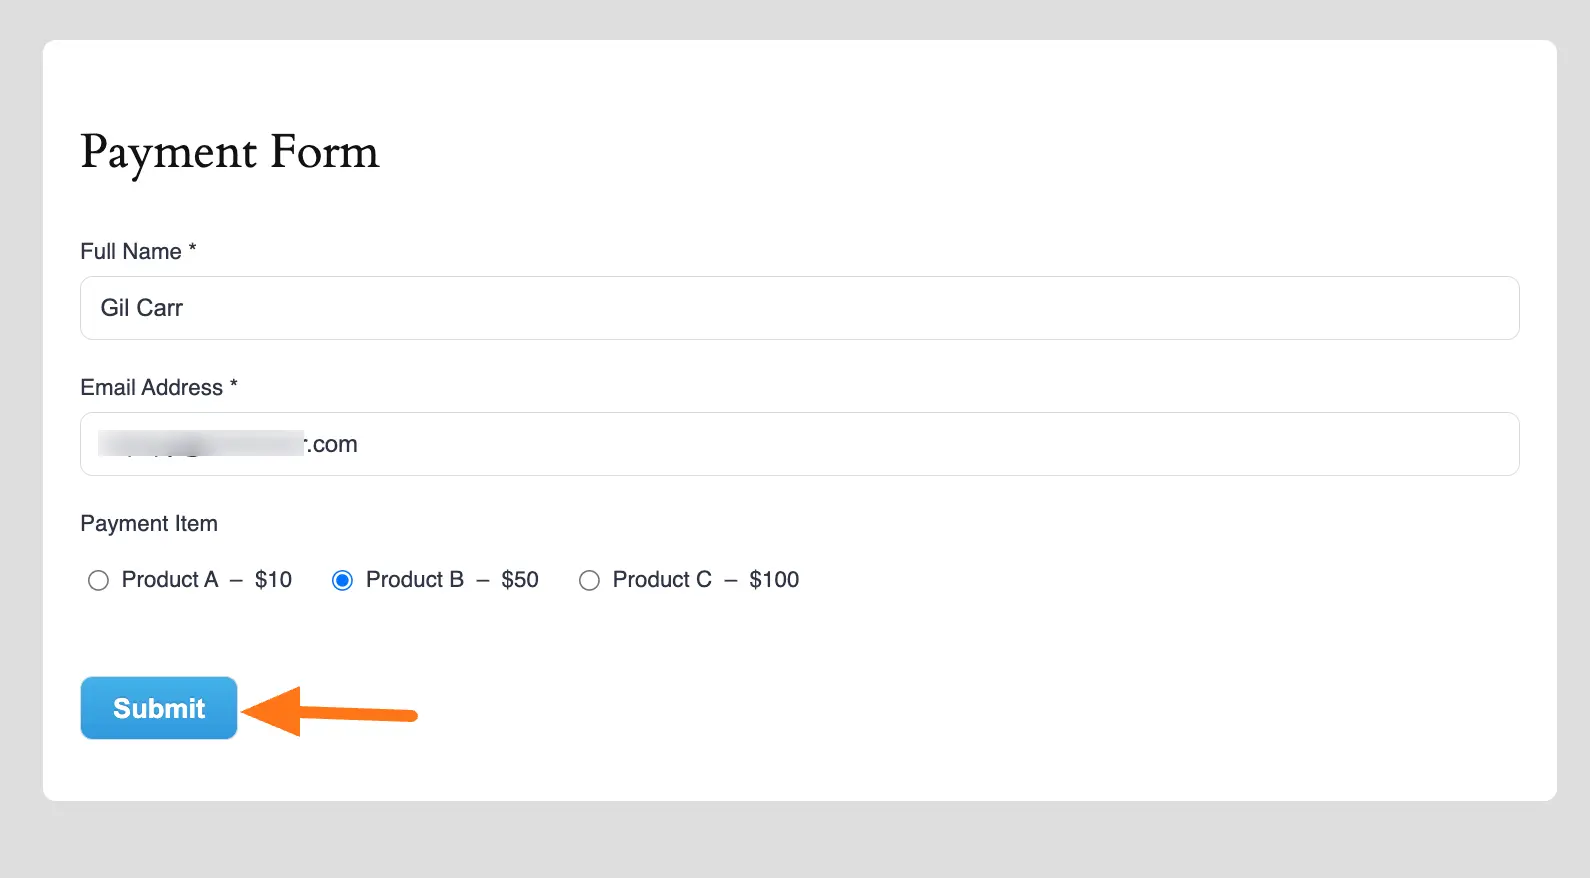Select the Product B radio button
The height and width of the screenshot is (878, 1590).
pos(342,581)
